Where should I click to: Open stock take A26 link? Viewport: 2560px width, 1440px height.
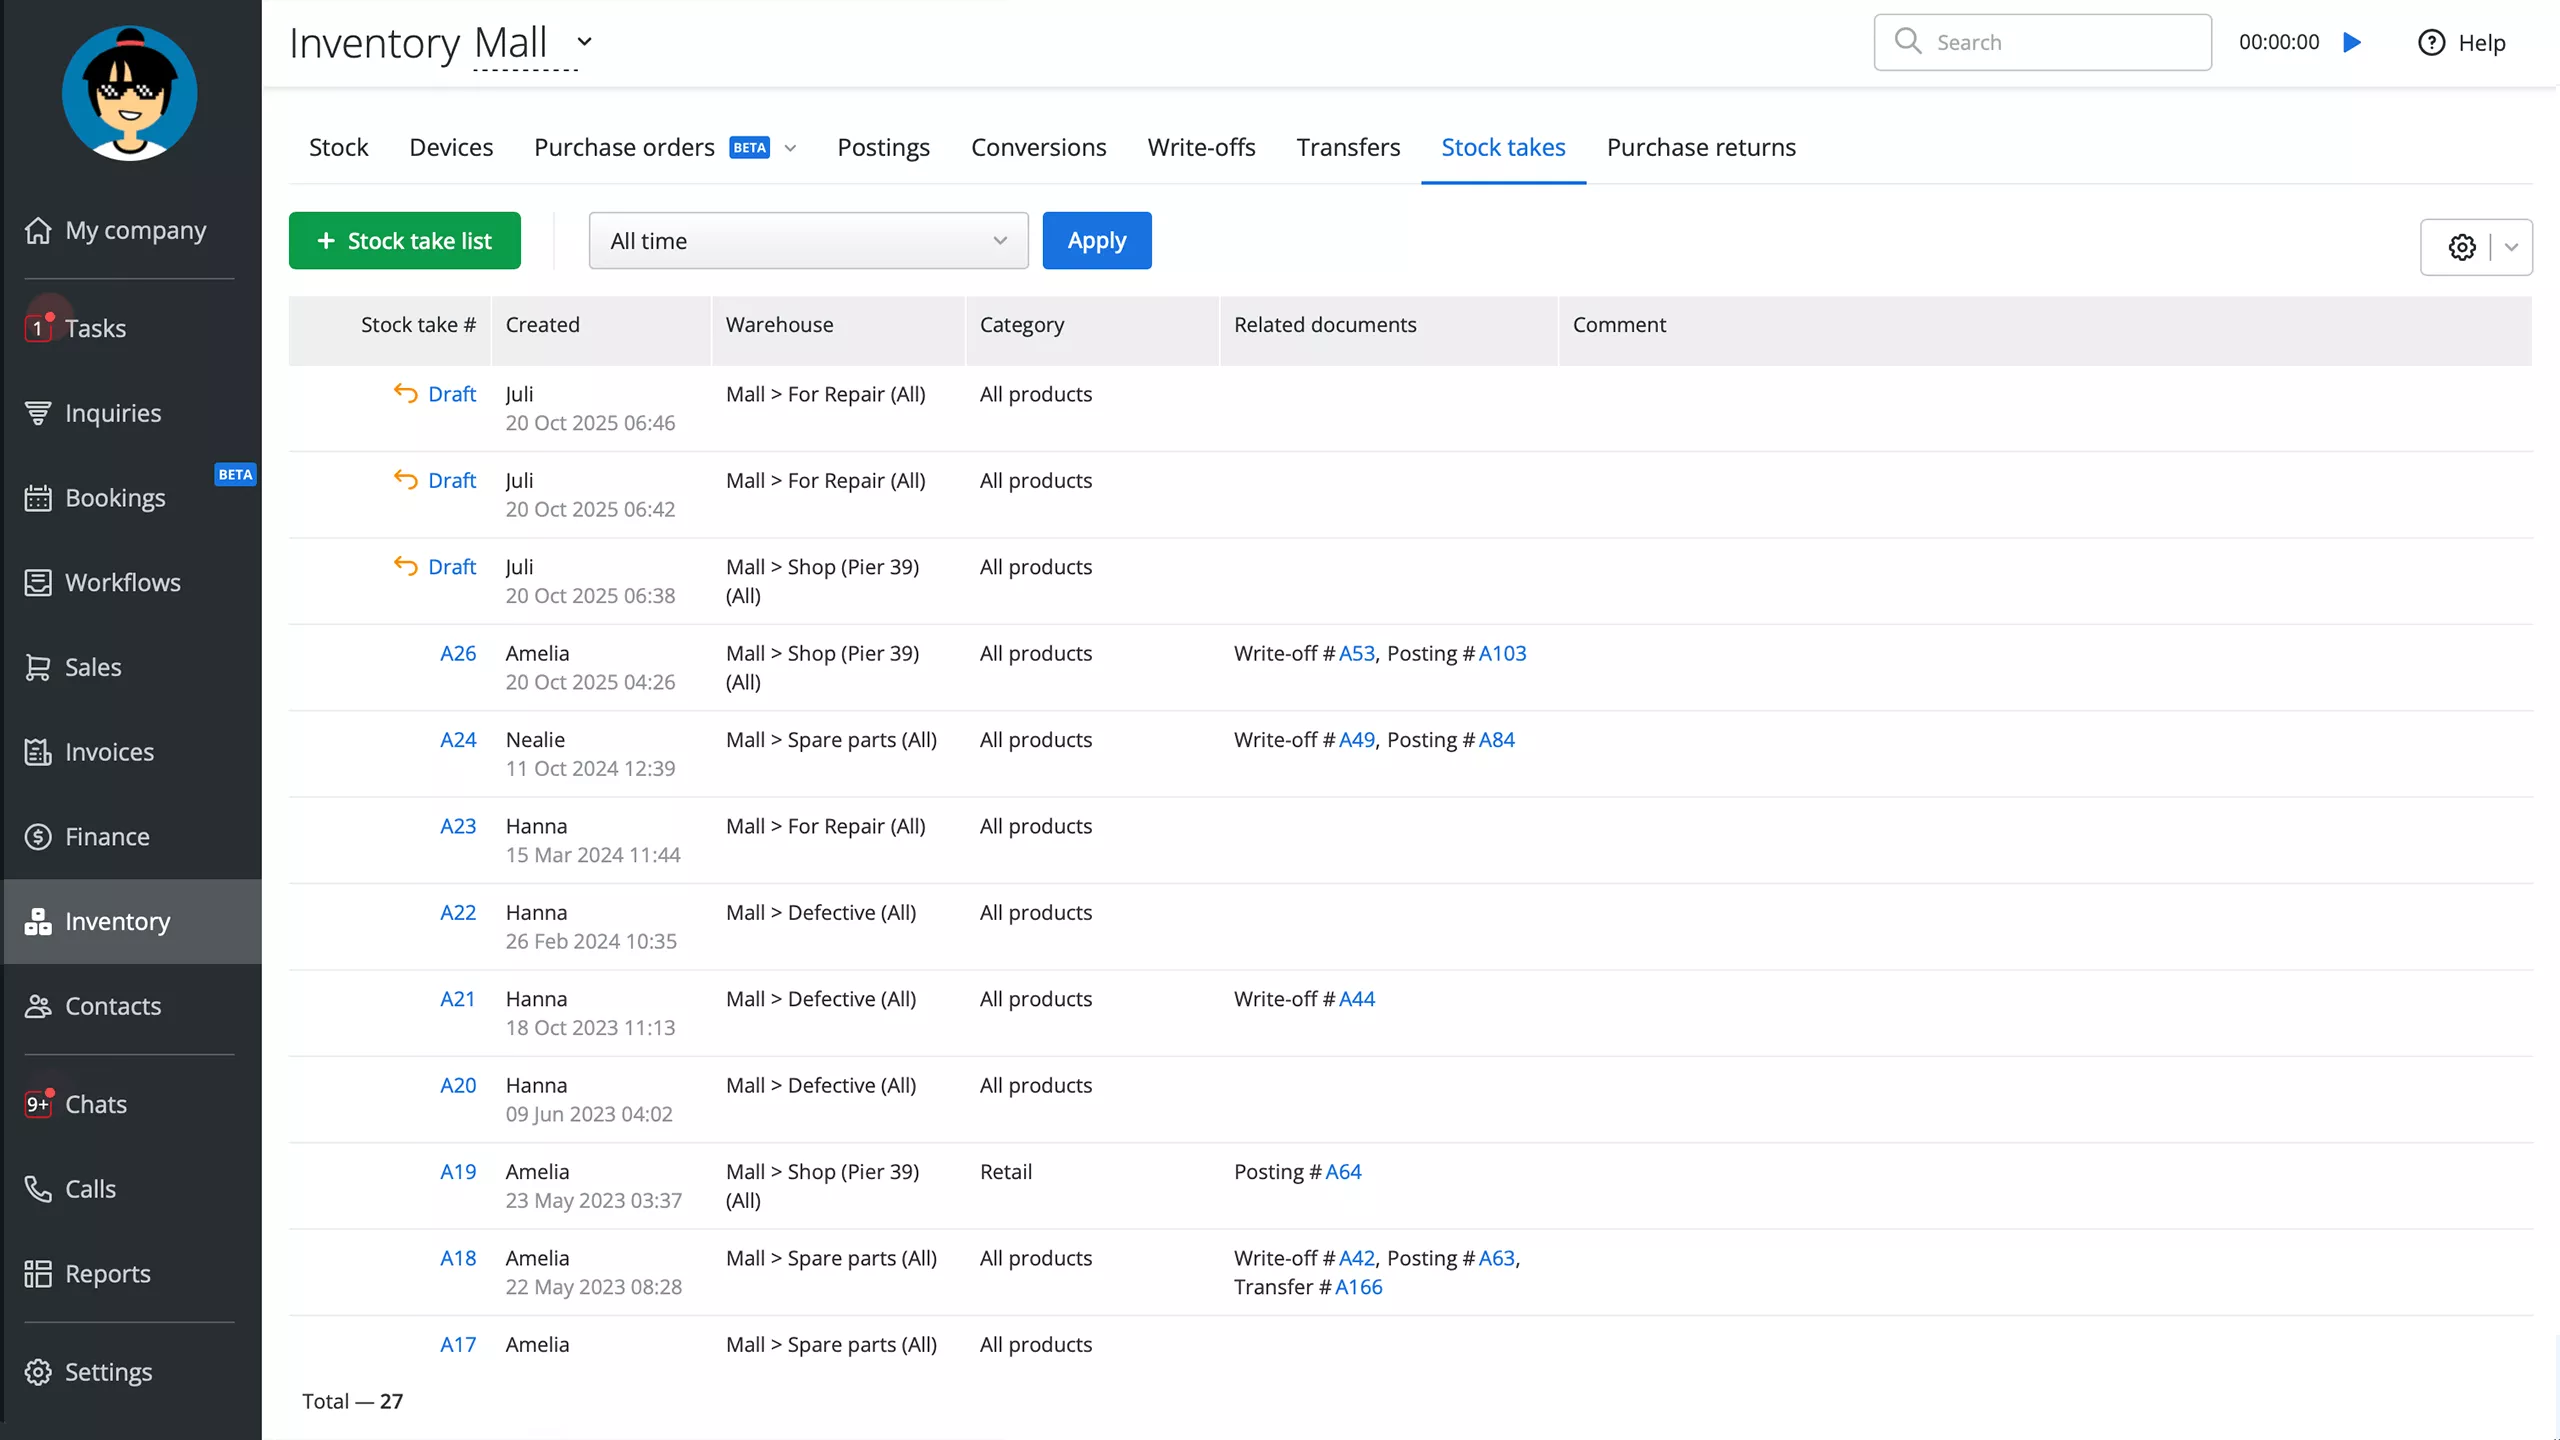pyautogui.click(x=458, y=653)
